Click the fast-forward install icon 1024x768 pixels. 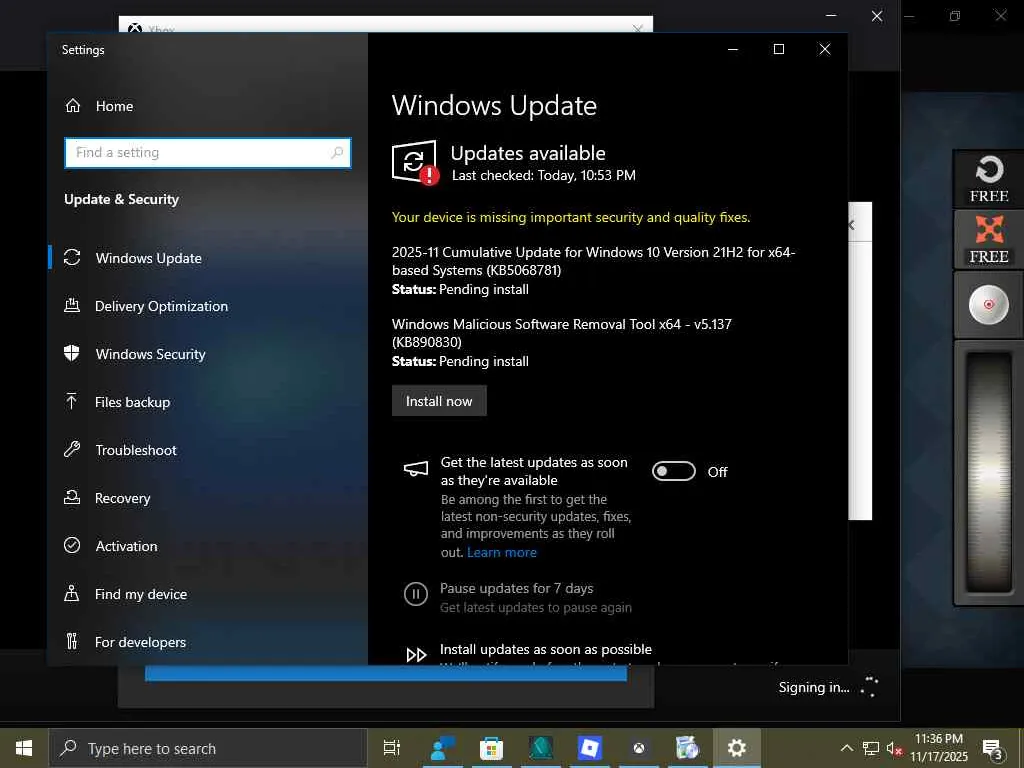pos(416,655)
